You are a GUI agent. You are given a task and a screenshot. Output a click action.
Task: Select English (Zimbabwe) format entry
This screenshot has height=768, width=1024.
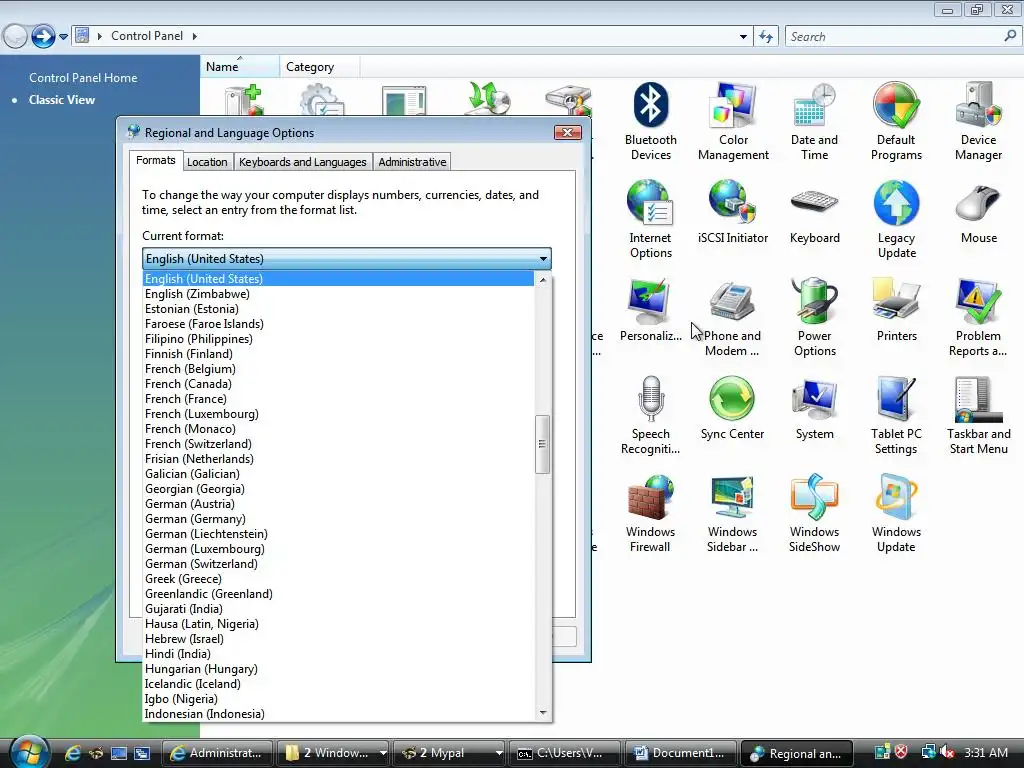click(339, 294)
